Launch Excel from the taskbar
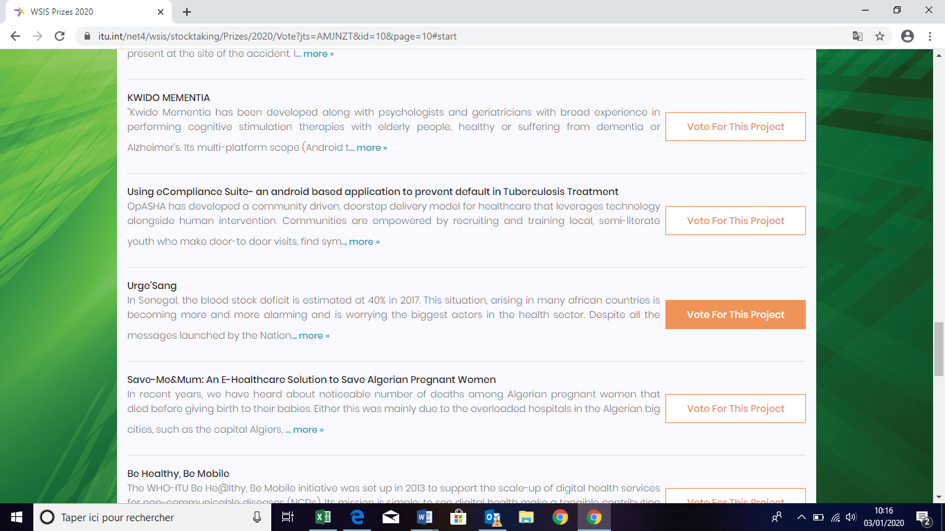945x531 pixels. click(x=323, y=517)
